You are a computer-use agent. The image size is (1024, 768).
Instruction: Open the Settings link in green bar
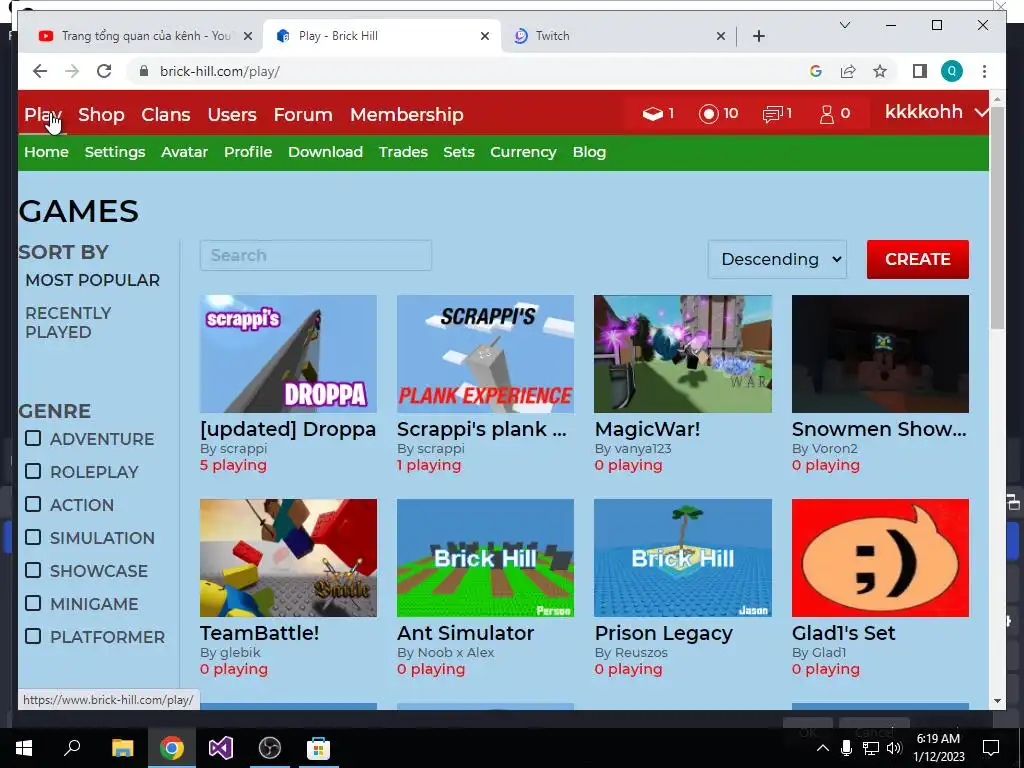tap(115, 152)
